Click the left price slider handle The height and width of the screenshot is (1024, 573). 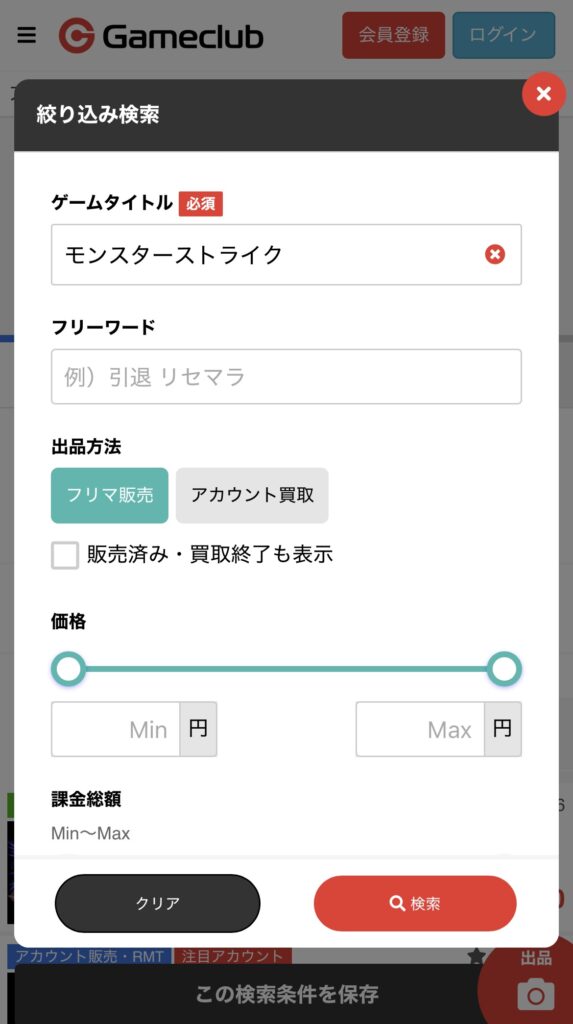tap(69, 669)
